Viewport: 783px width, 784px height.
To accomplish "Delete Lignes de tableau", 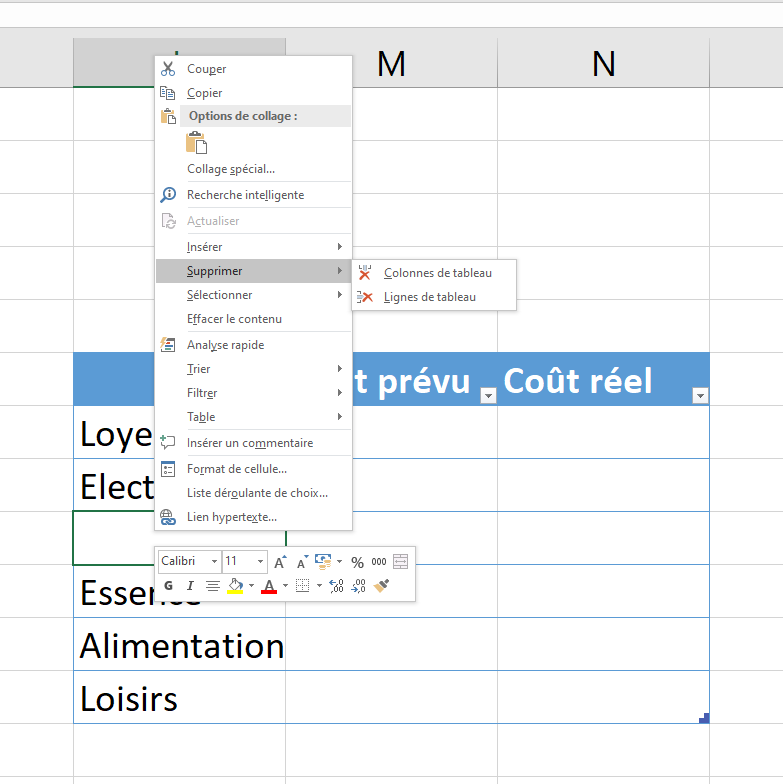I will point(434,296).
